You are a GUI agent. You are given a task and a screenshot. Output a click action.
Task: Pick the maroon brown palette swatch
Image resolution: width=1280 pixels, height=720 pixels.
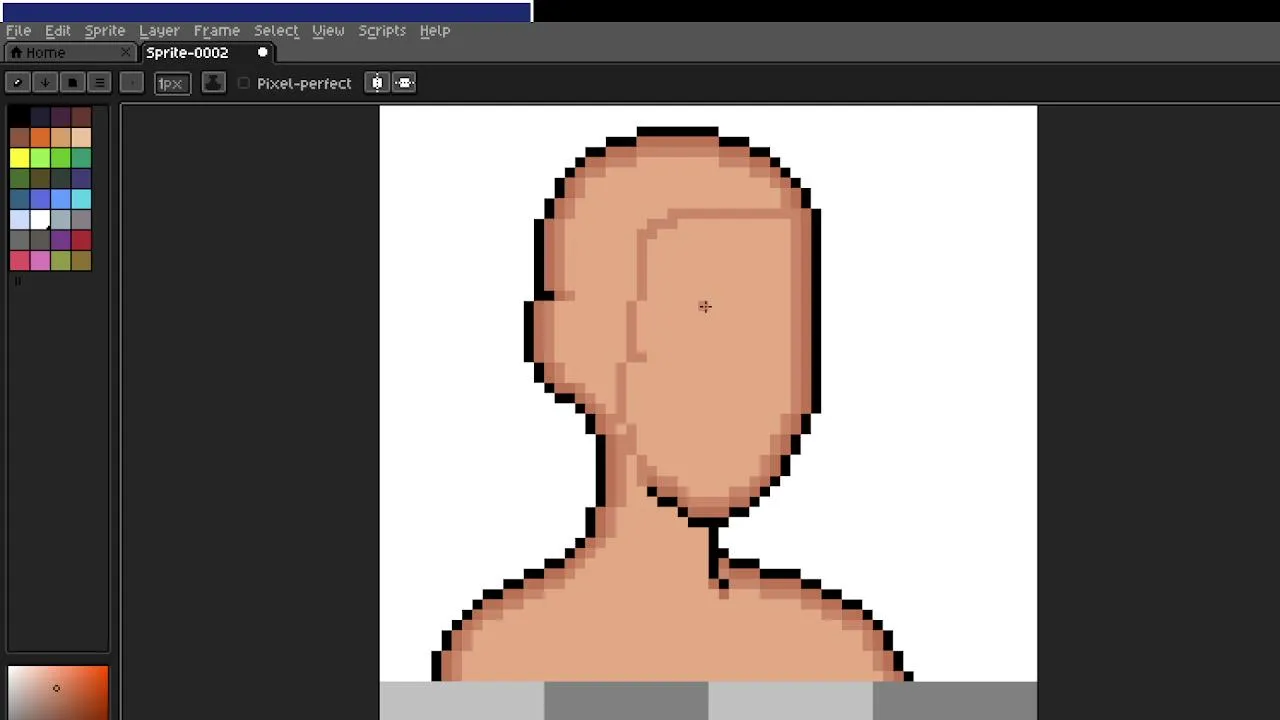[81, 117]
